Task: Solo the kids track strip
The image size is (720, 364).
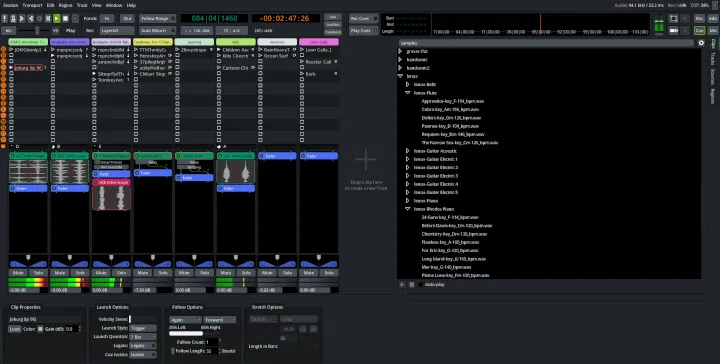Action: pos(246,273)
